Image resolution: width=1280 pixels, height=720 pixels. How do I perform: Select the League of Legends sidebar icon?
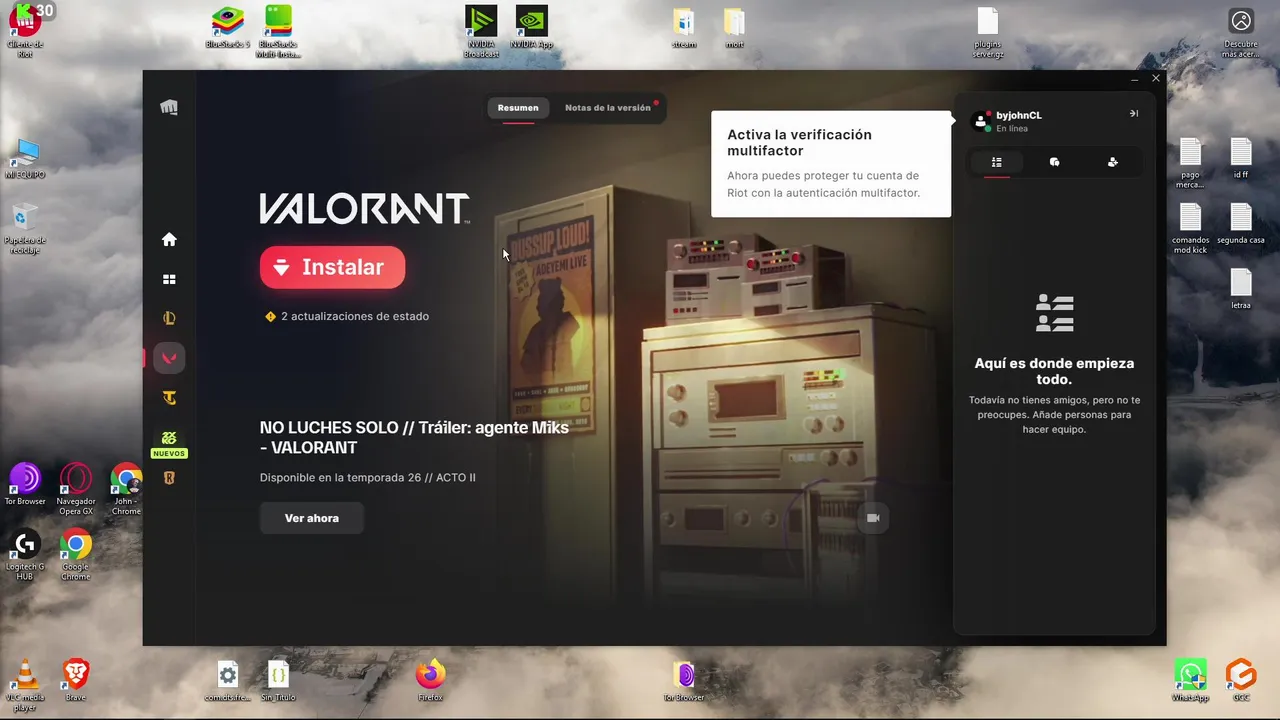click(x=169, y=318)
